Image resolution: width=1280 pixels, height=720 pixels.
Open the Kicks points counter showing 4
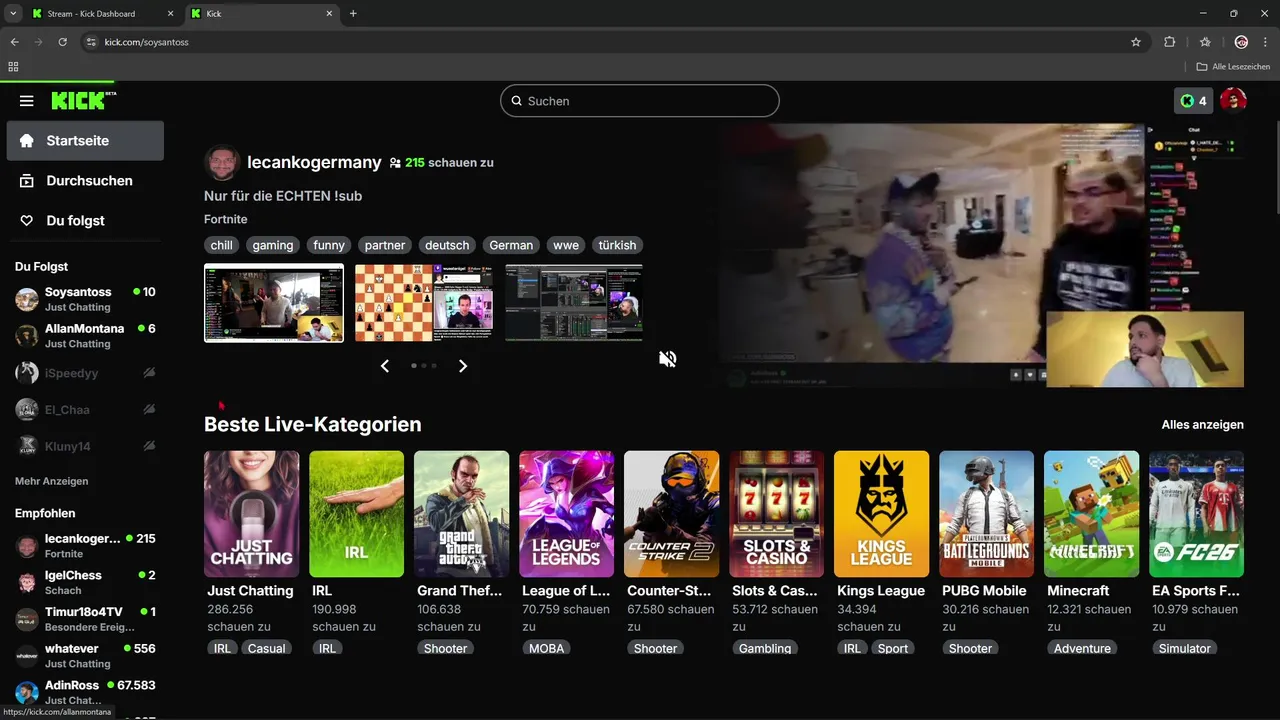click(x=1193, y=101)
